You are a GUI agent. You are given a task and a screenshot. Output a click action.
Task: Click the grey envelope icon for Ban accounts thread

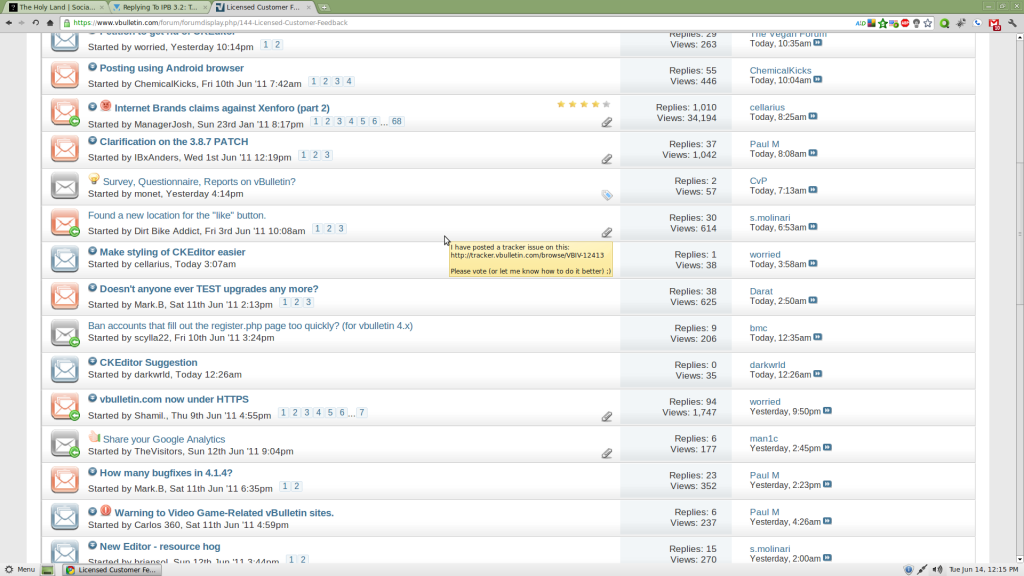pos(65,333)
